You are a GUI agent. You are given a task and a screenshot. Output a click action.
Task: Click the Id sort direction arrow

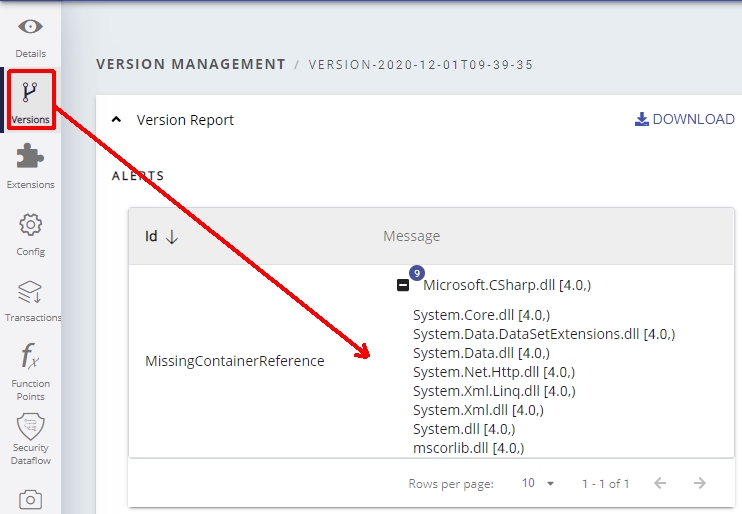(x=172, y=237)
